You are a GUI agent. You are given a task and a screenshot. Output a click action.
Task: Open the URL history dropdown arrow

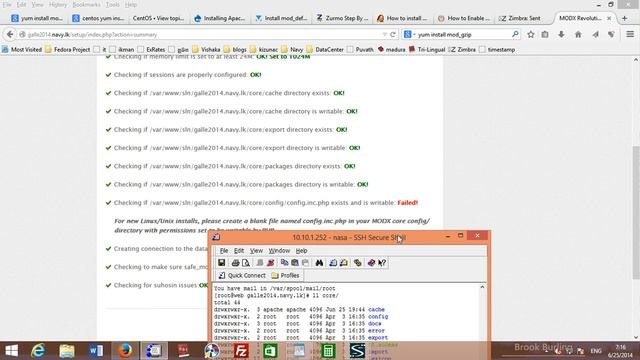[384, 35]
